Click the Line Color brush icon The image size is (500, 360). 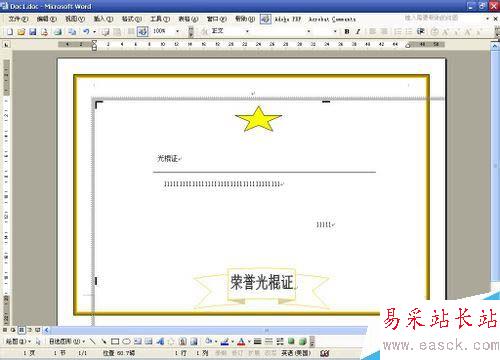[x=225, y=341]
